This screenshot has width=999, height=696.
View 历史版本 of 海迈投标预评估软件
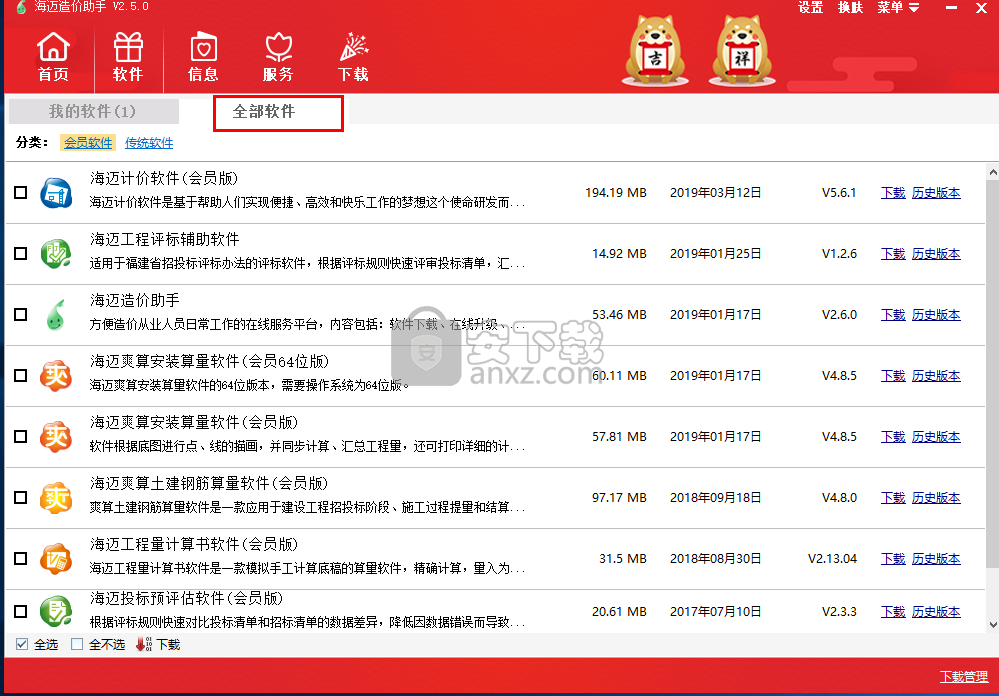coord(936,611)
